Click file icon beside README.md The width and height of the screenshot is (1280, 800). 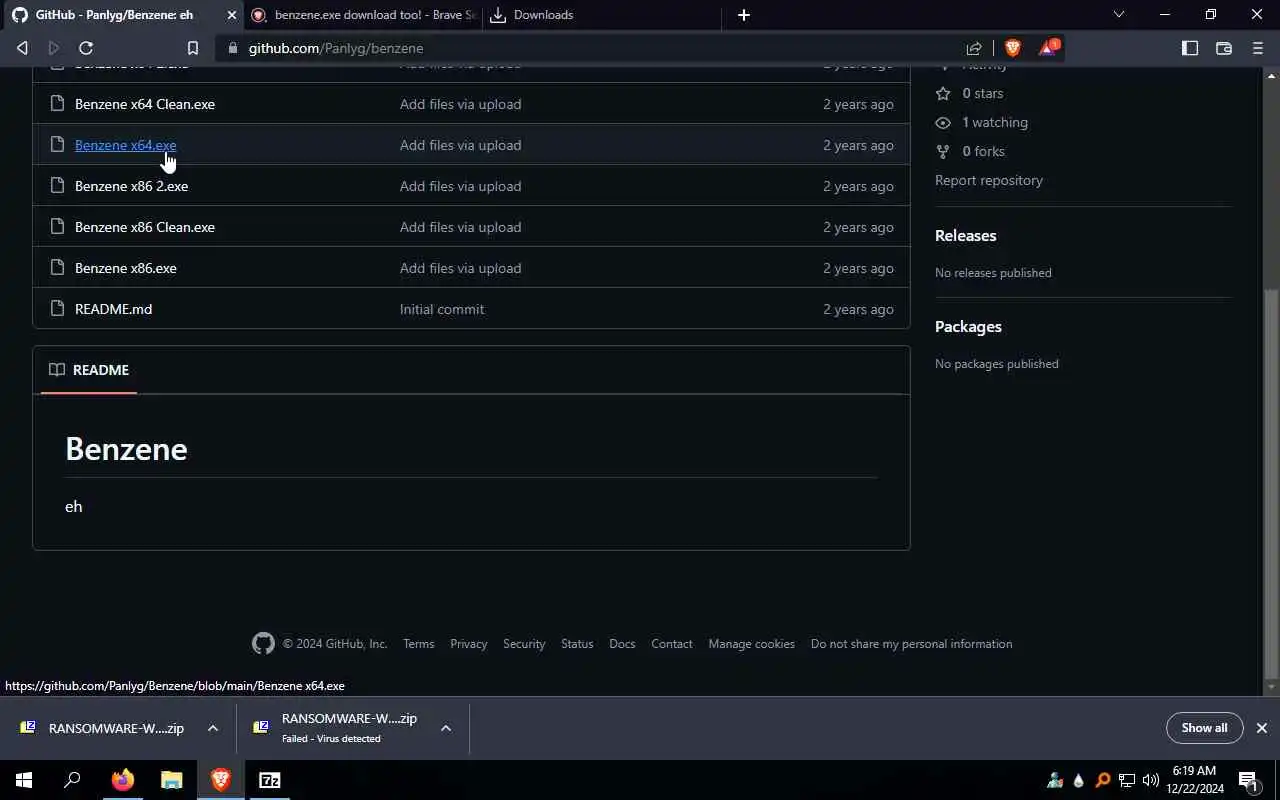[x=57, y=309]
